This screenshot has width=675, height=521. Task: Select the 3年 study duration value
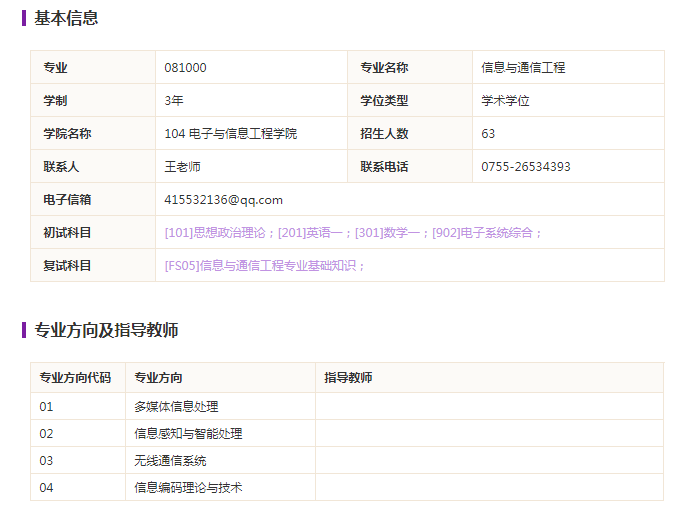coord(174,101)
